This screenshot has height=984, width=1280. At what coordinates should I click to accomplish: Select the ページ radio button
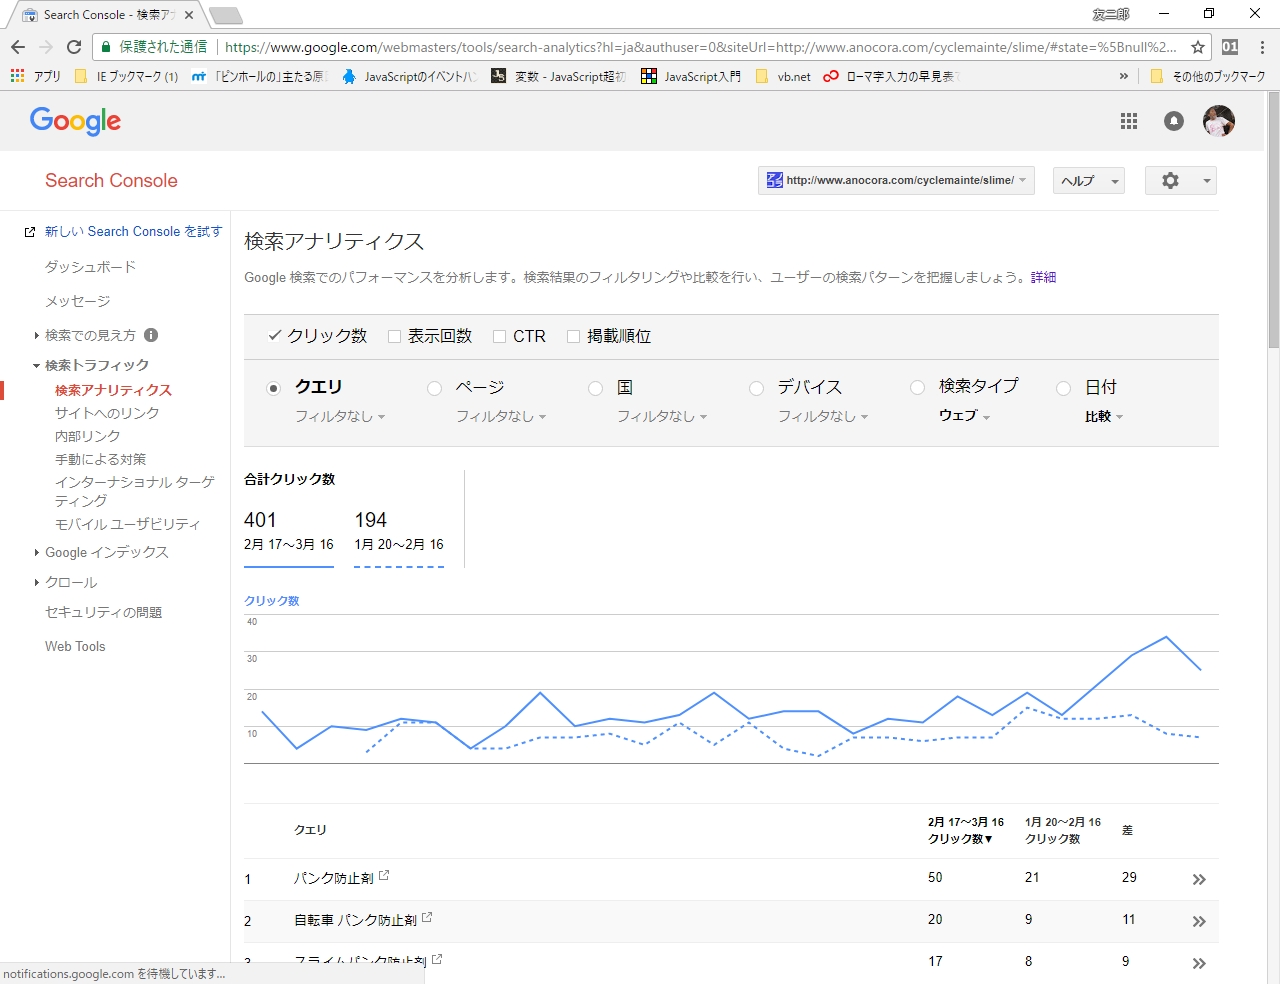tap(434, 388)
